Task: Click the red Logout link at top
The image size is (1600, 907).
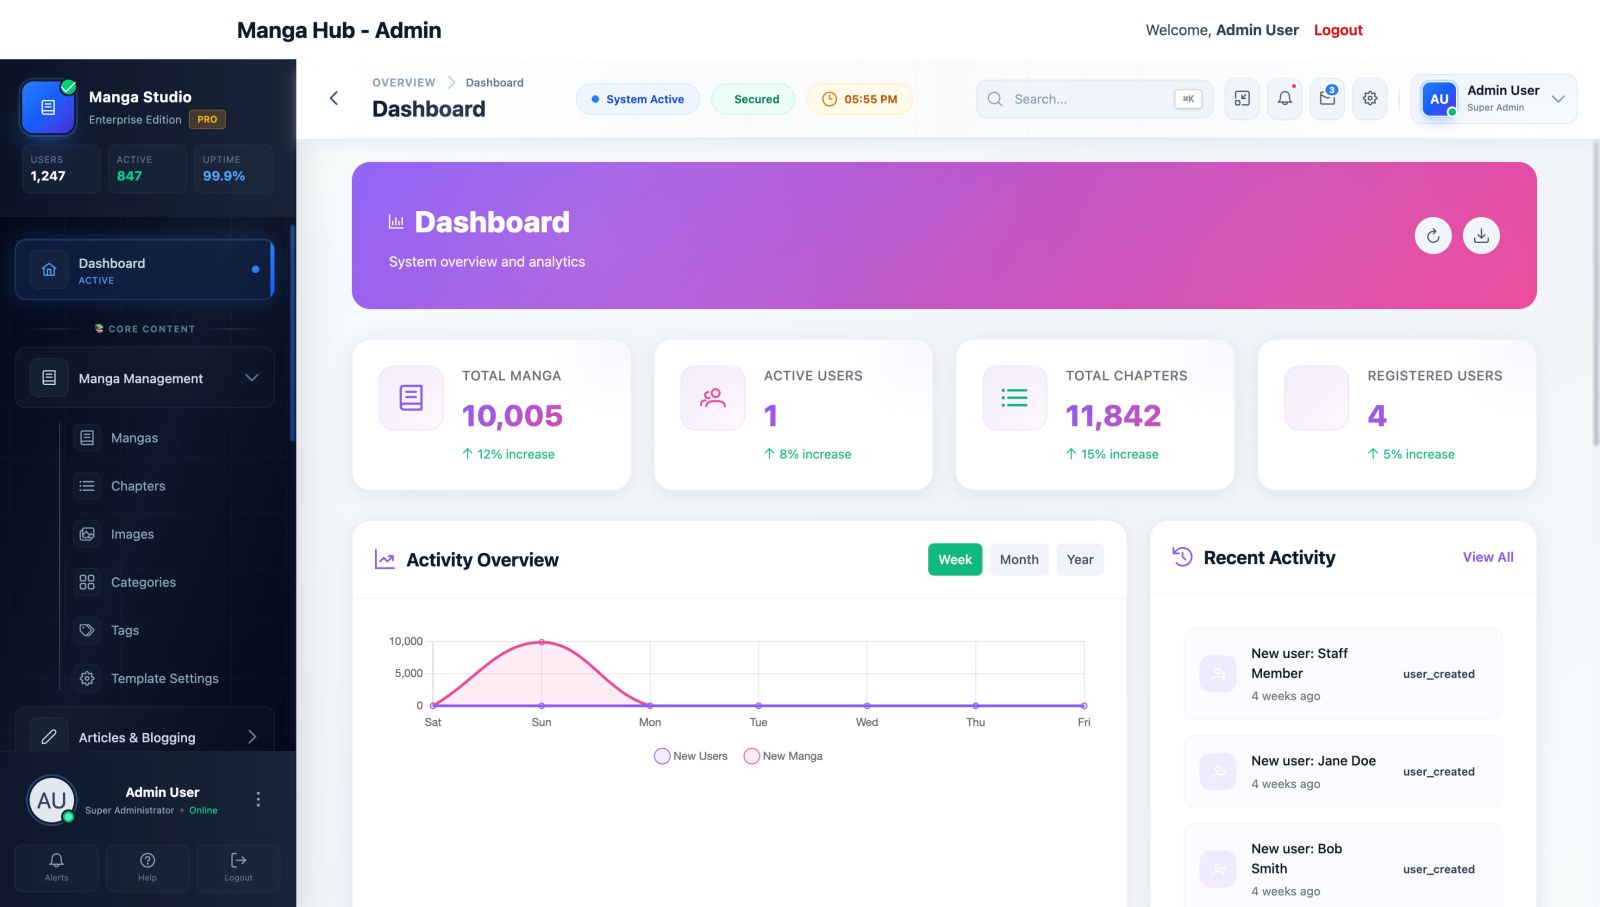Action: 1338,30
